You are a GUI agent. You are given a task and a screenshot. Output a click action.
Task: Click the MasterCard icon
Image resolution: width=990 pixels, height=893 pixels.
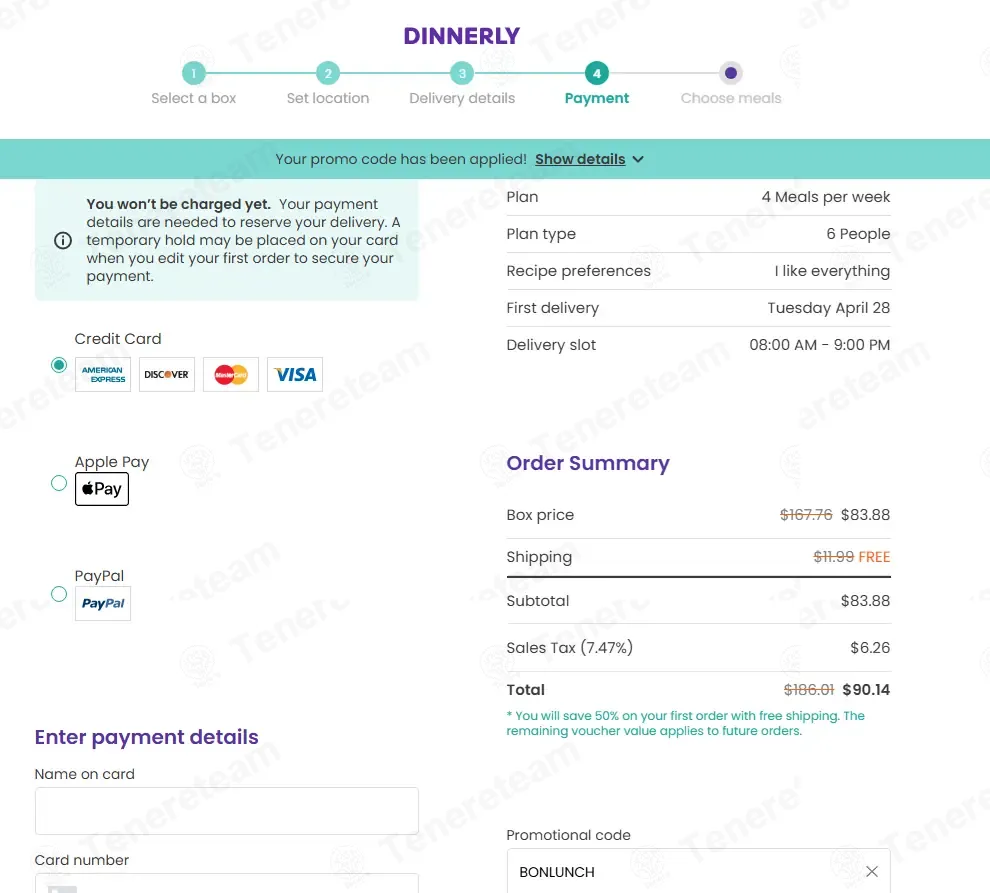tap(230, 375)
